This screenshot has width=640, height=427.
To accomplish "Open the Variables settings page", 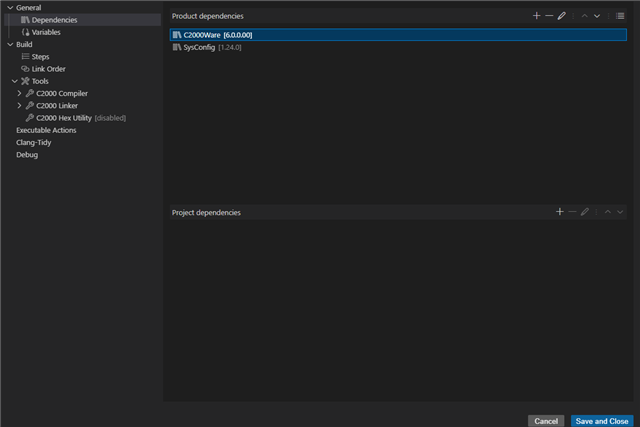I will (x=46, y=32).
